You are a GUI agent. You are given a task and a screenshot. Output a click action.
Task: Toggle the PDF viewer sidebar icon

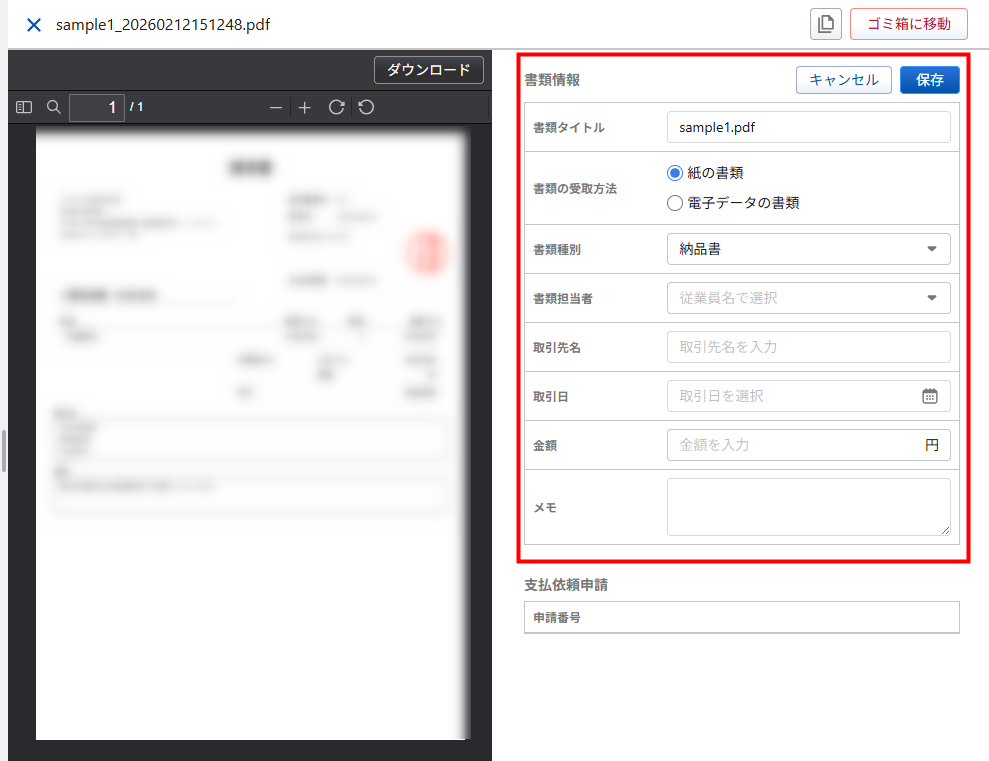click(25, 107)
